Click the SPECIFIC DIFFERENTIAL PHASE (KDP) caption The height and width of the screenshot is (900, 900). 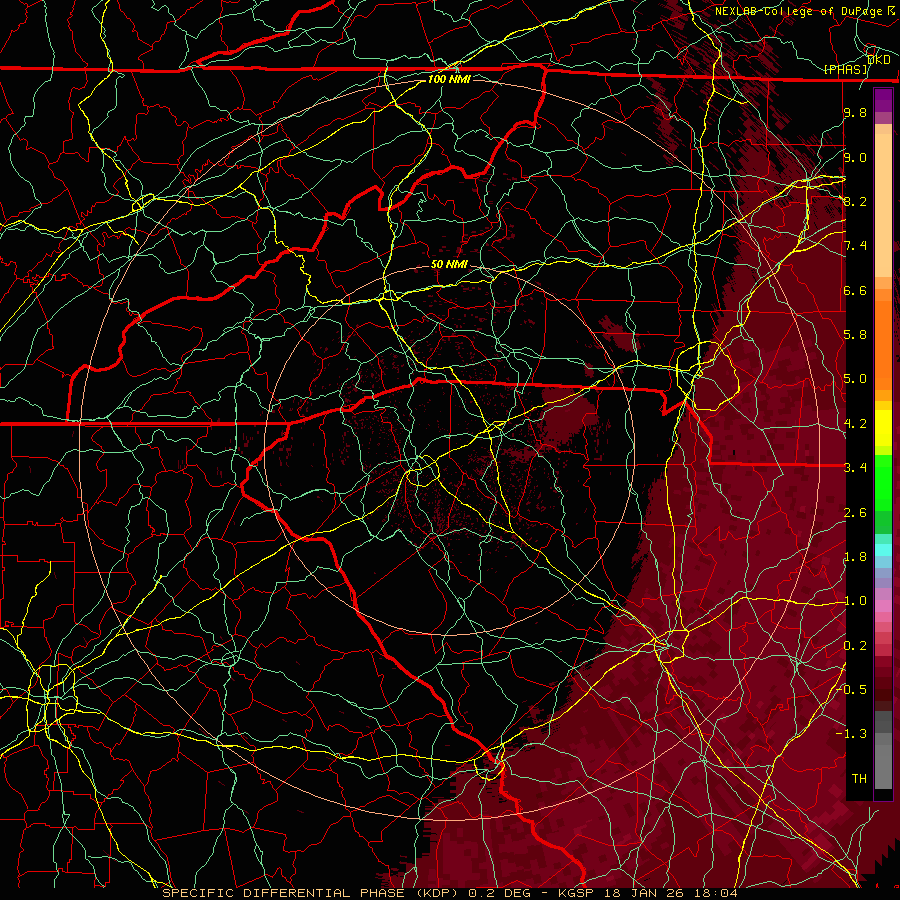pos(312,893)
